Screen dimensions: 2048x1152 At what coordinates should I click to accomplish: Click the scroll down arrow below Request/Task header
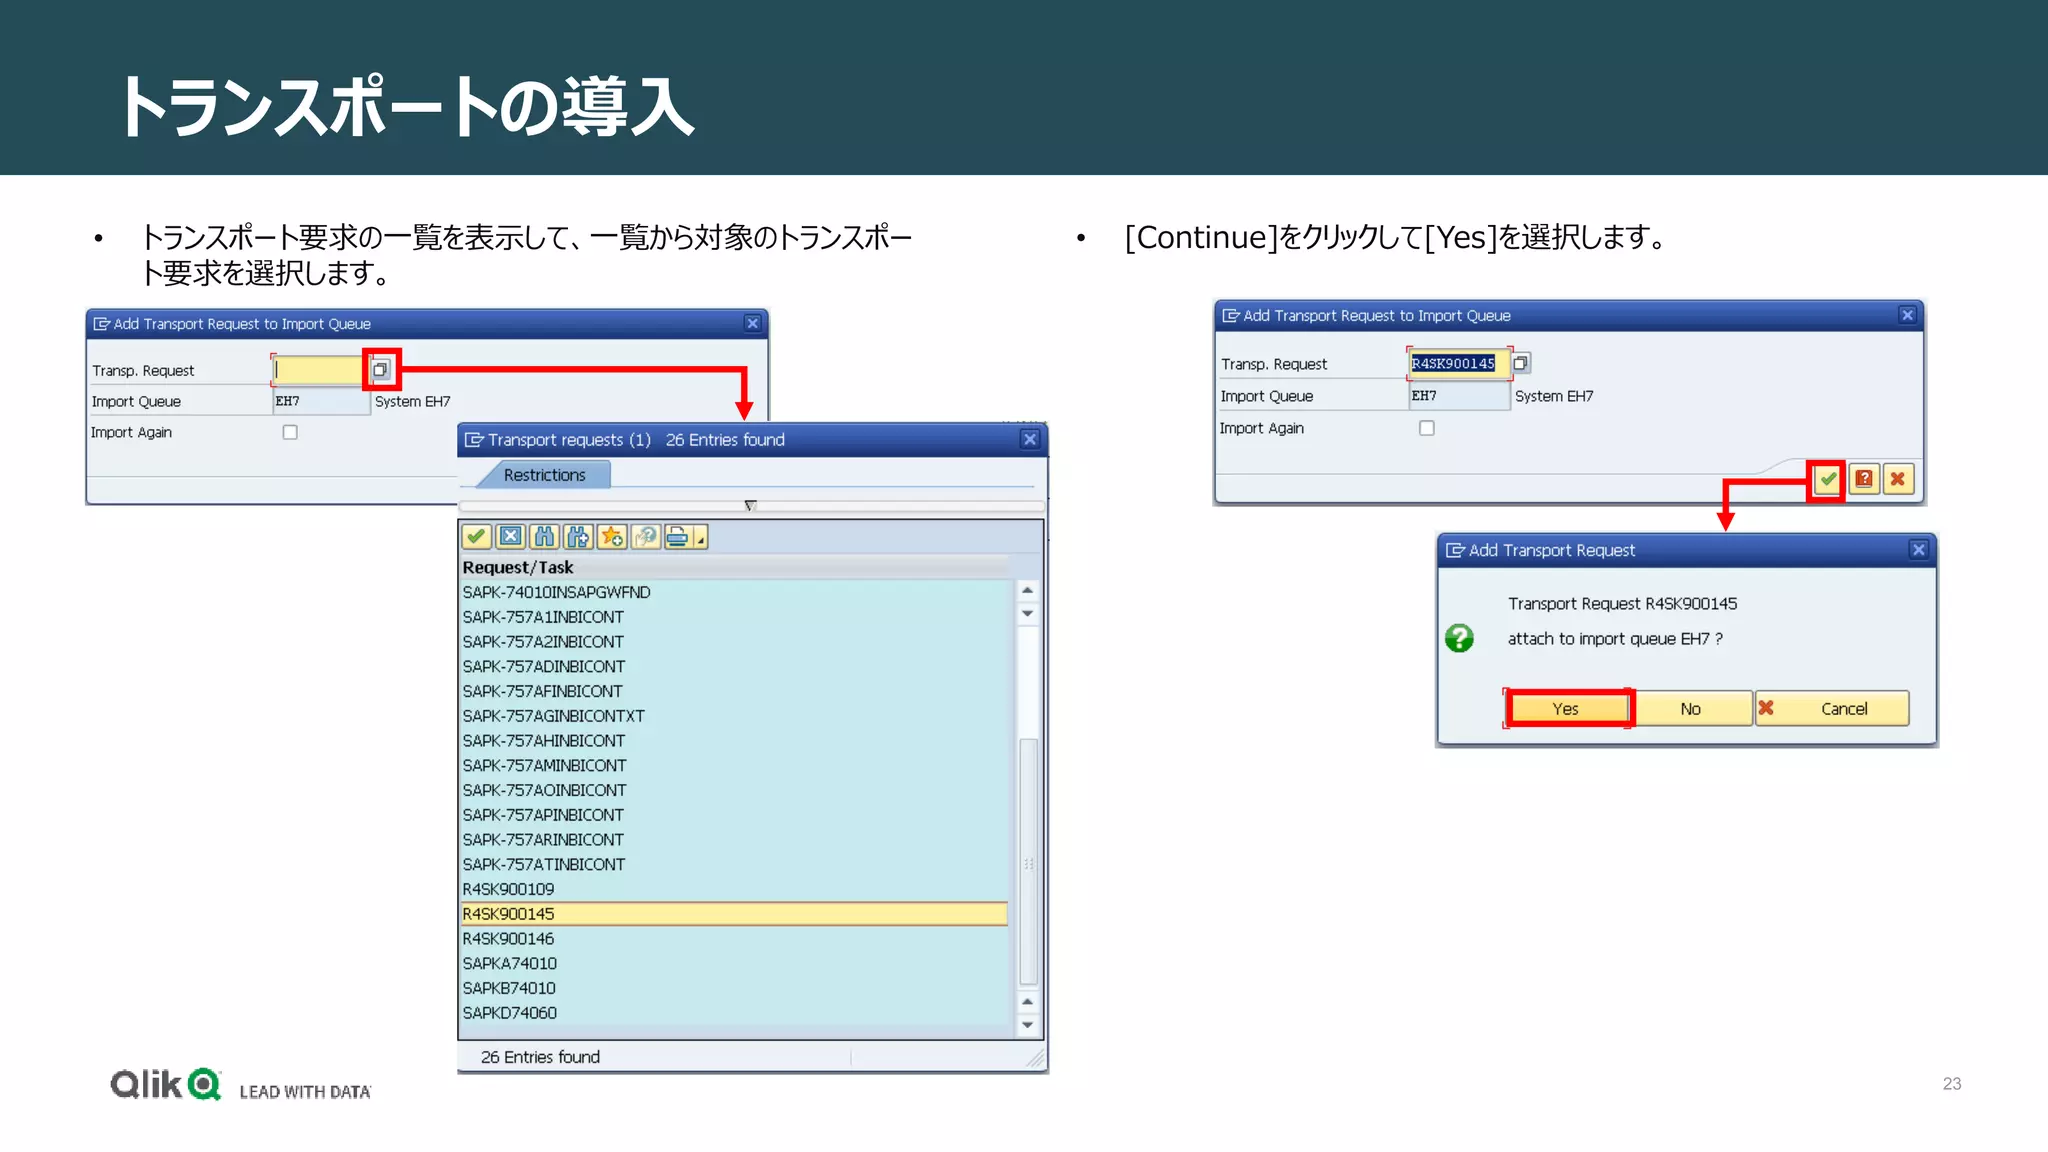pos(1027,614)
